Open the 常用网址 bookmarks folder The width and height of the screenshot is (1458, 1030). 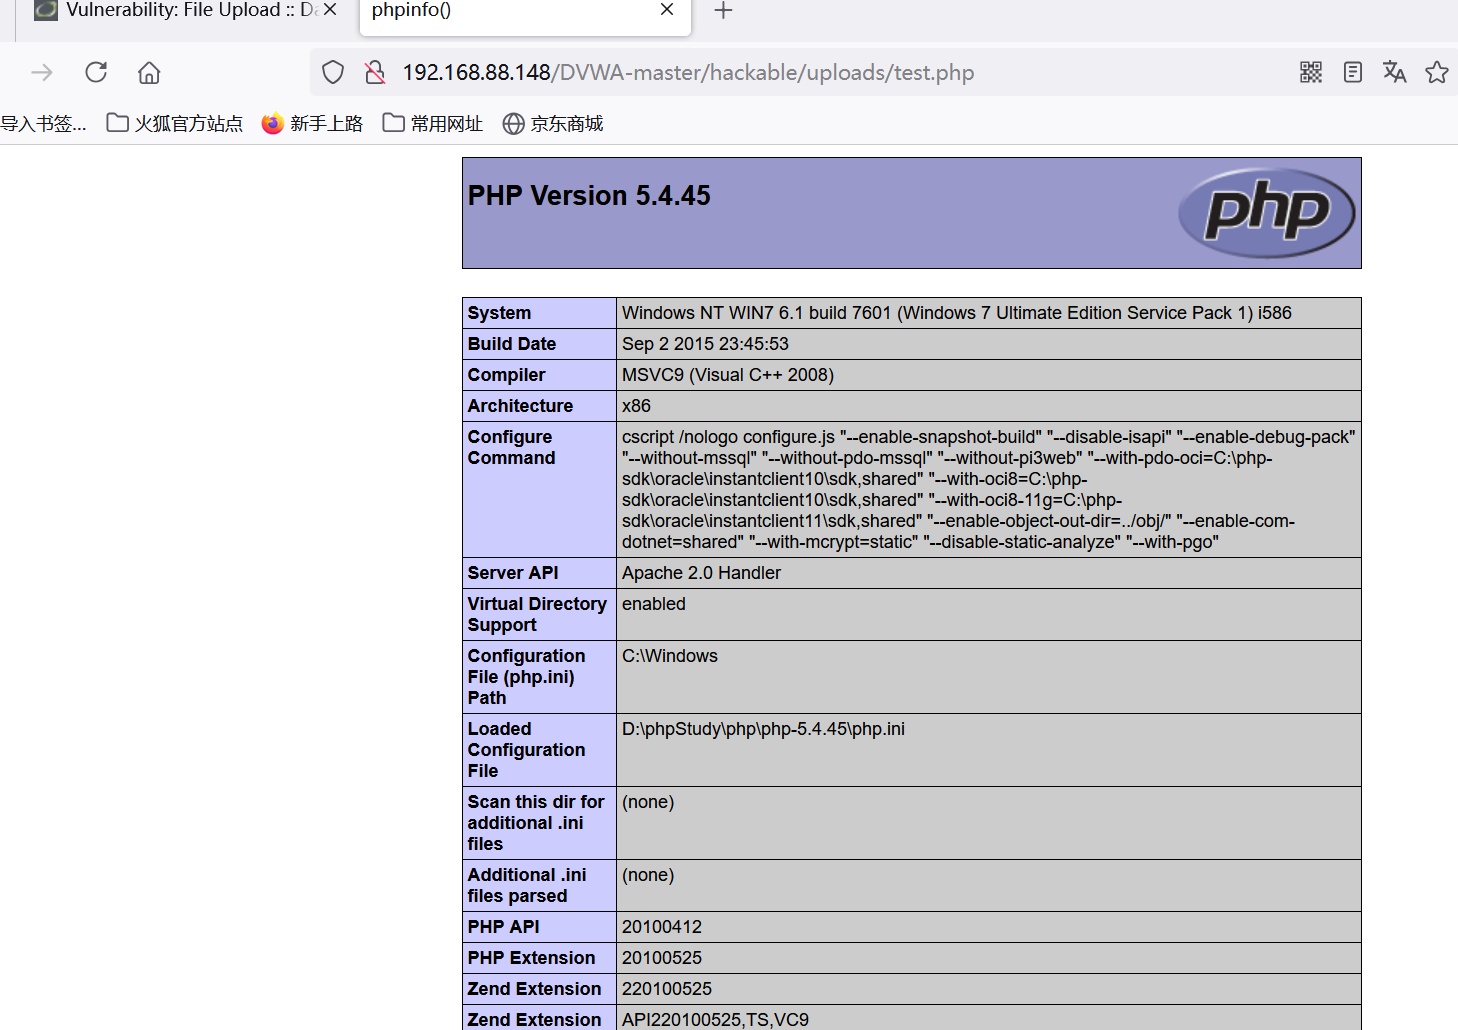[433, 123]
